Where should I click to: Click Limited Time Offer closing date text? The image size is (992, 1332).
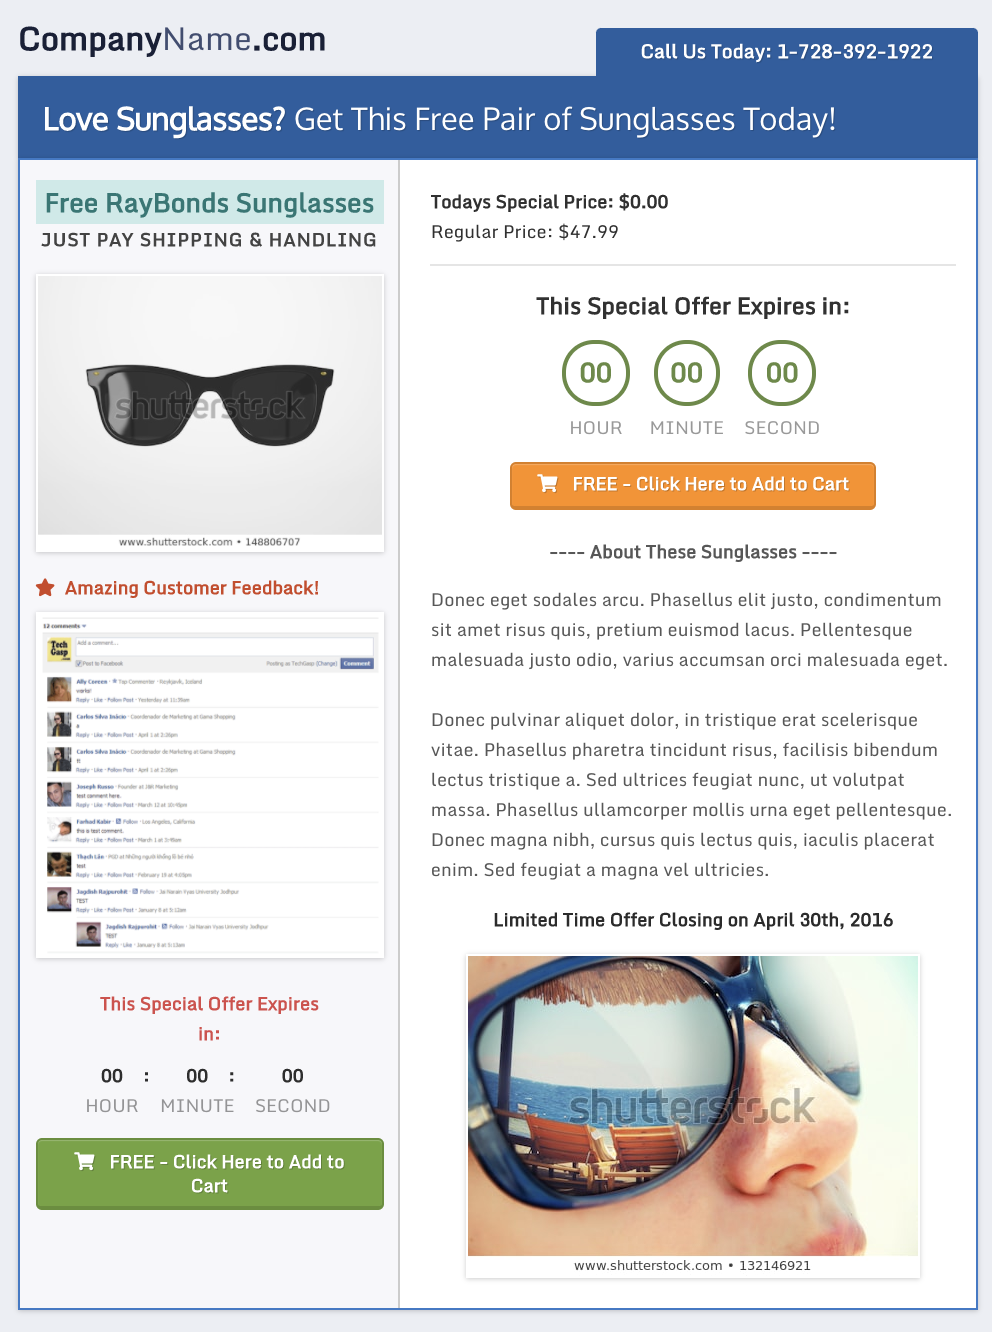click(693, 920)
